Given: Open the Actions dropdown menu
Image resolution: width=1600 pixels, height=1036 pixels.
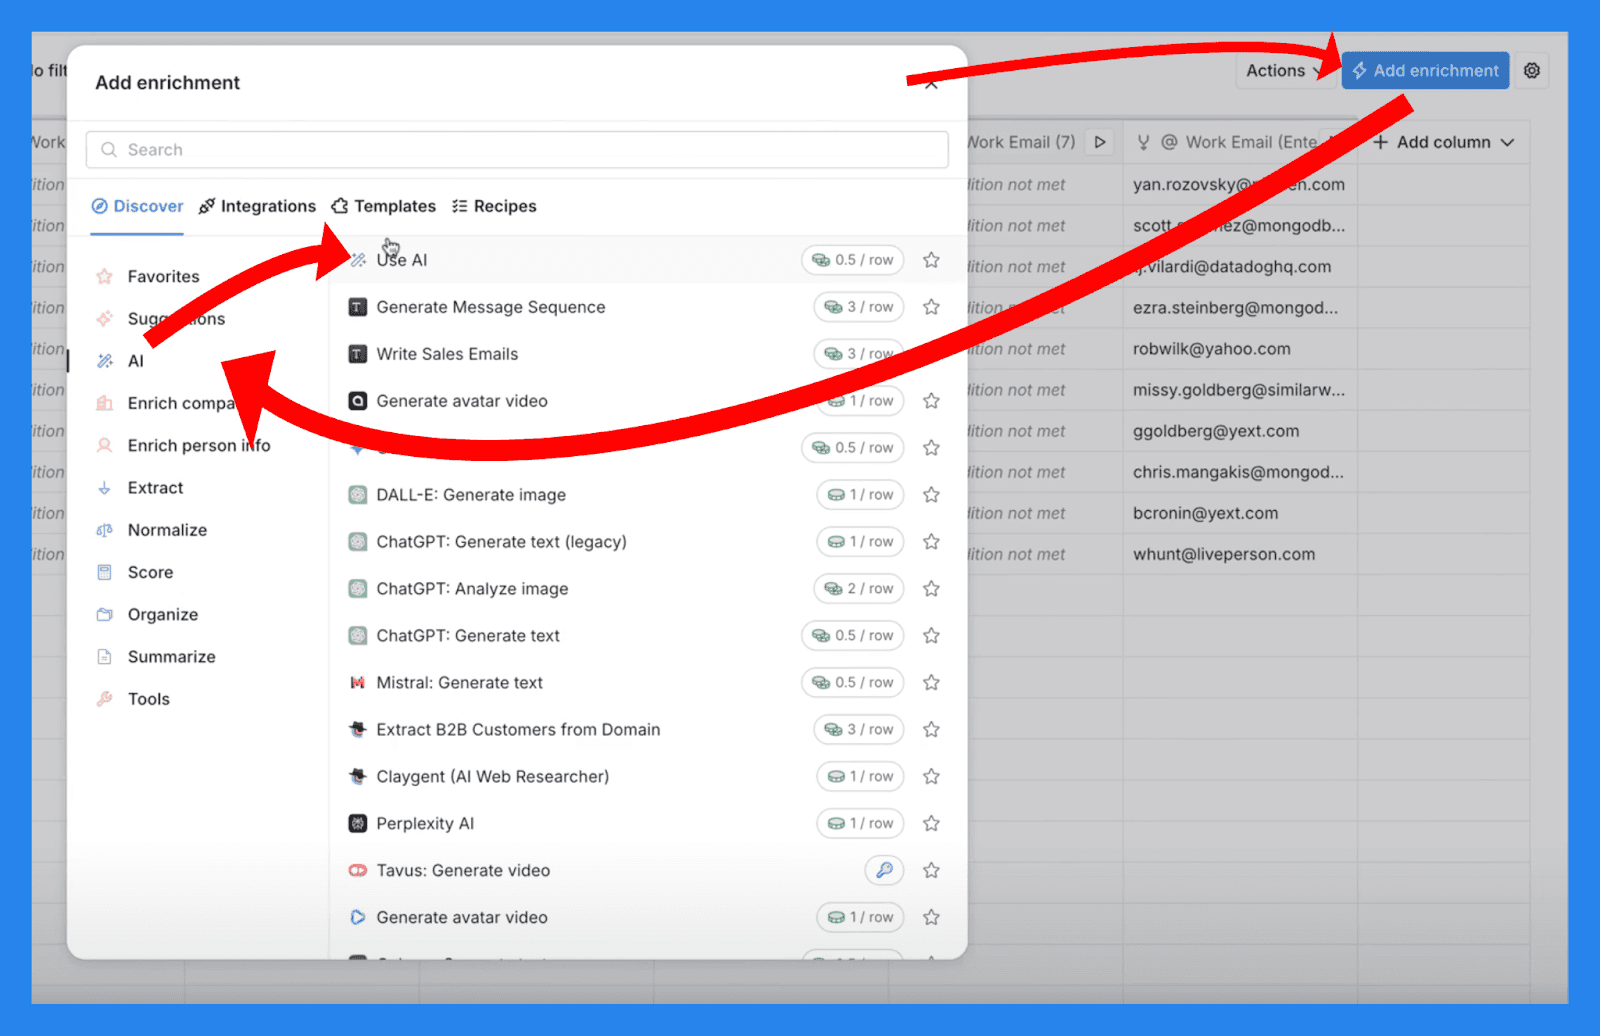Looking at the screenshot, I should pos(1284,71).
